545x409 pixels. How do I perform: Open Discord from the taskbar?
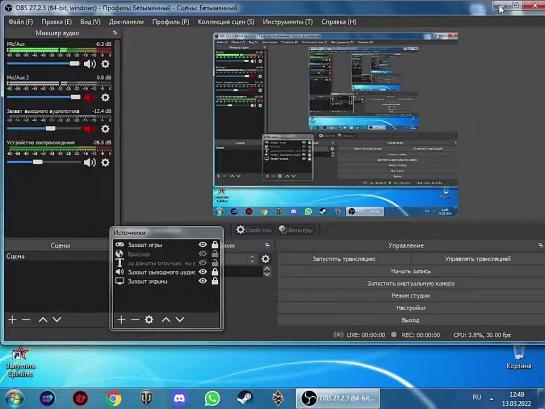tap(179, 398)
